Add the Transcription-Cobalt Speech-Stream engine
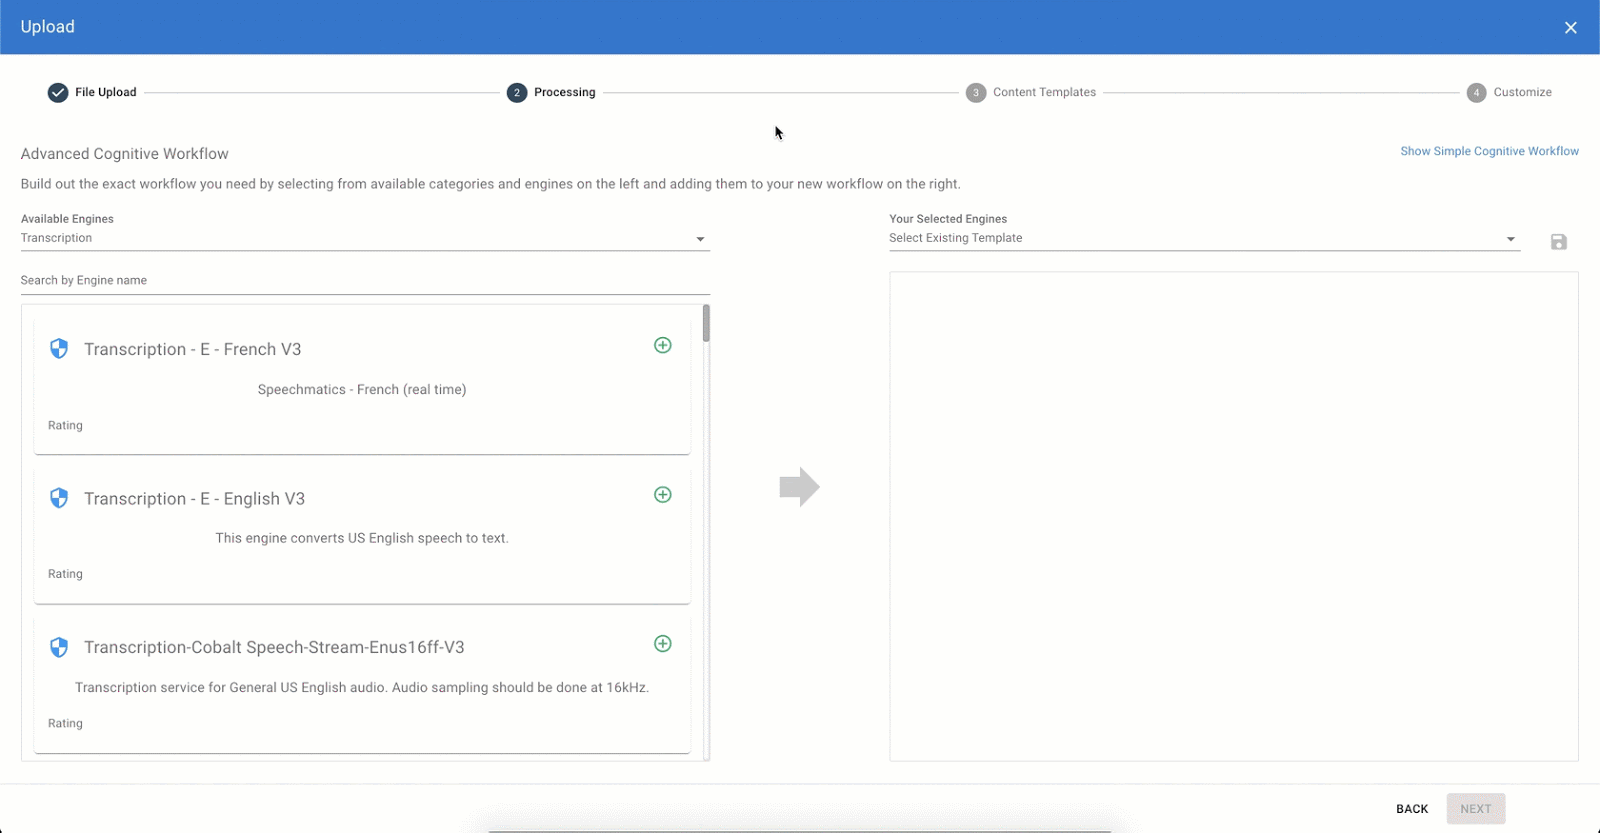1600x833 pixels. pos(662,644)
